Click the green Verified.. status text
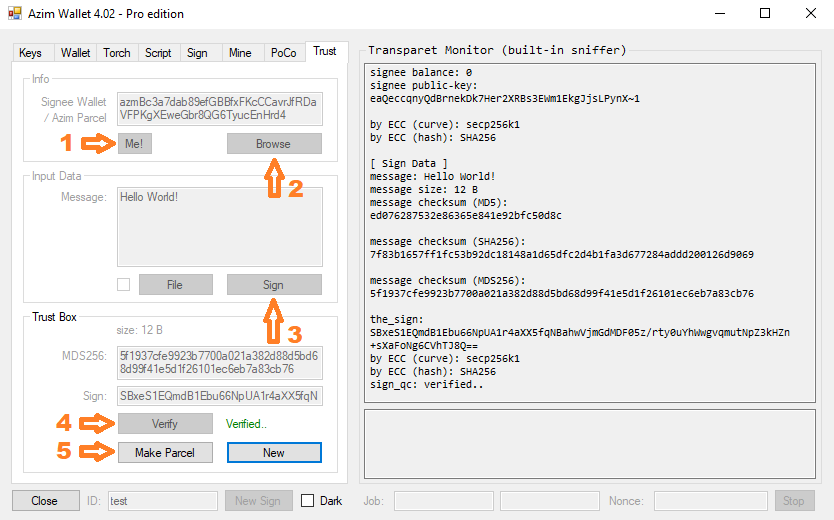 click(x=246, y=424)
